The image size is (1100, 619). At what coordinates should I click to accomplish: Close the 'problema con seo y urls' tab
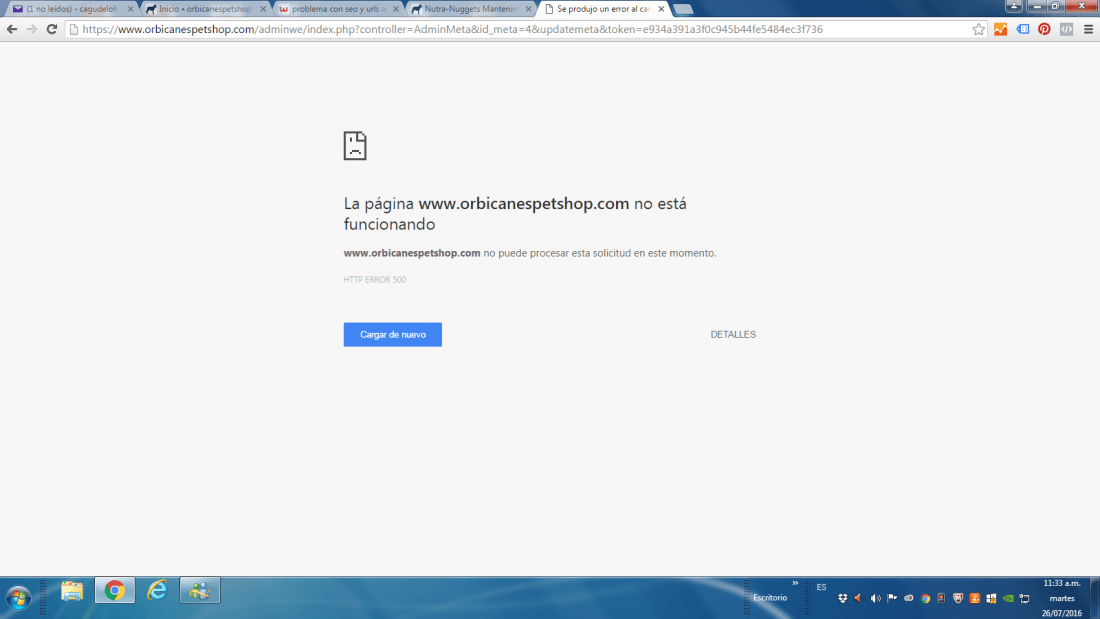[x=396, y=9]
